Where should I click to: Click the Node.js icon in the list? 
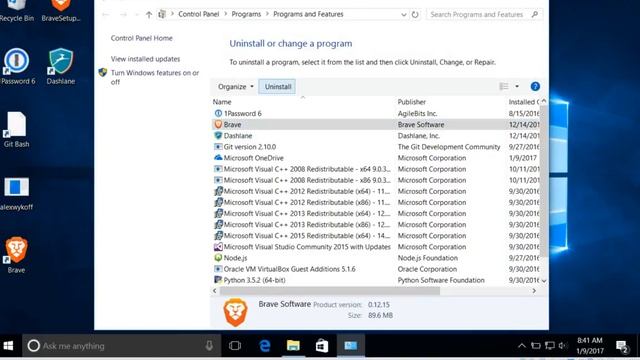pyautogui.click(x=218, y=258)
